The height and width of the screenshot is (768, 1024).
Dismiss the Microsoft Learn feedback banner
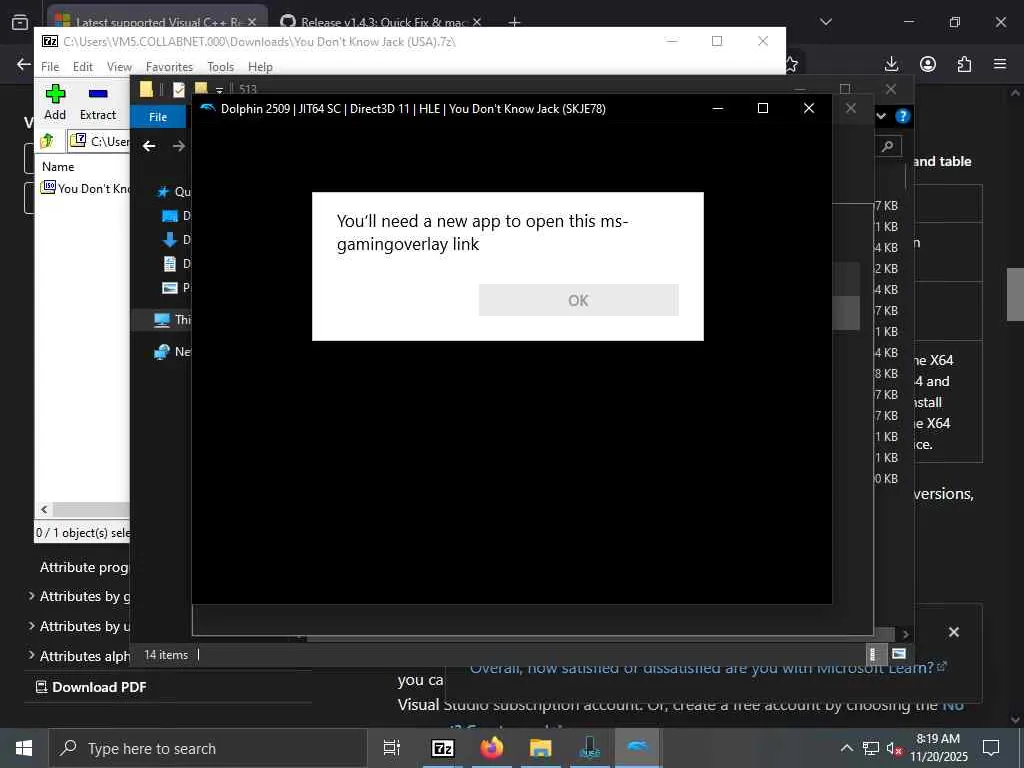pyautogui.click(x=953, y=632)
